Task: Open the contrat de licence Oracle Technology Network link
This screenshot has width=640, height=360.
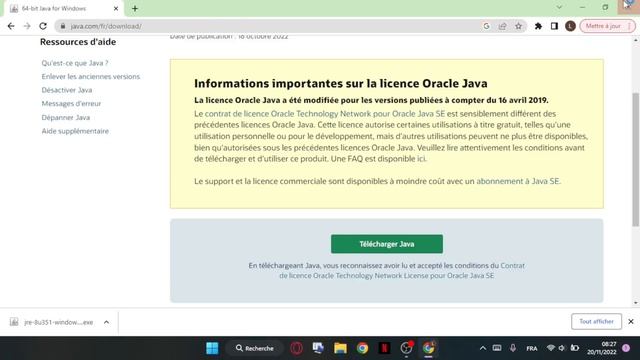Action: pos(324,113)
